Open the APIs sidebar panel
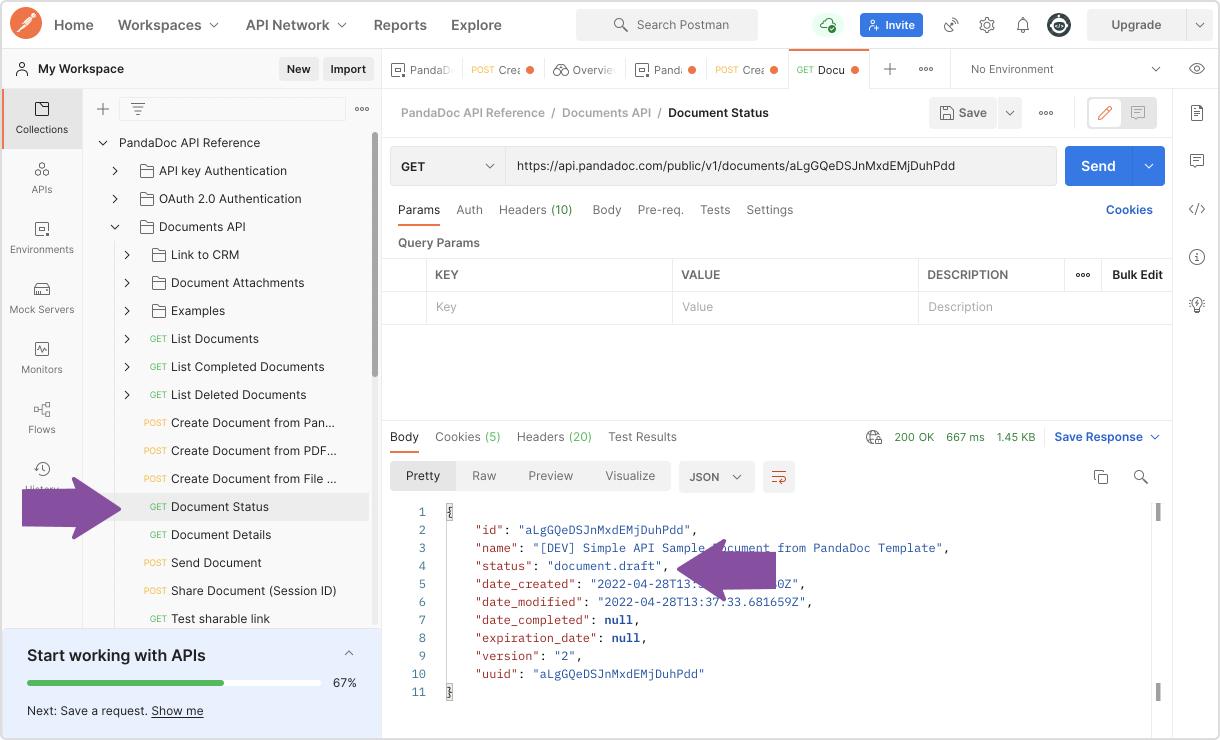 [x=42, y=178]
